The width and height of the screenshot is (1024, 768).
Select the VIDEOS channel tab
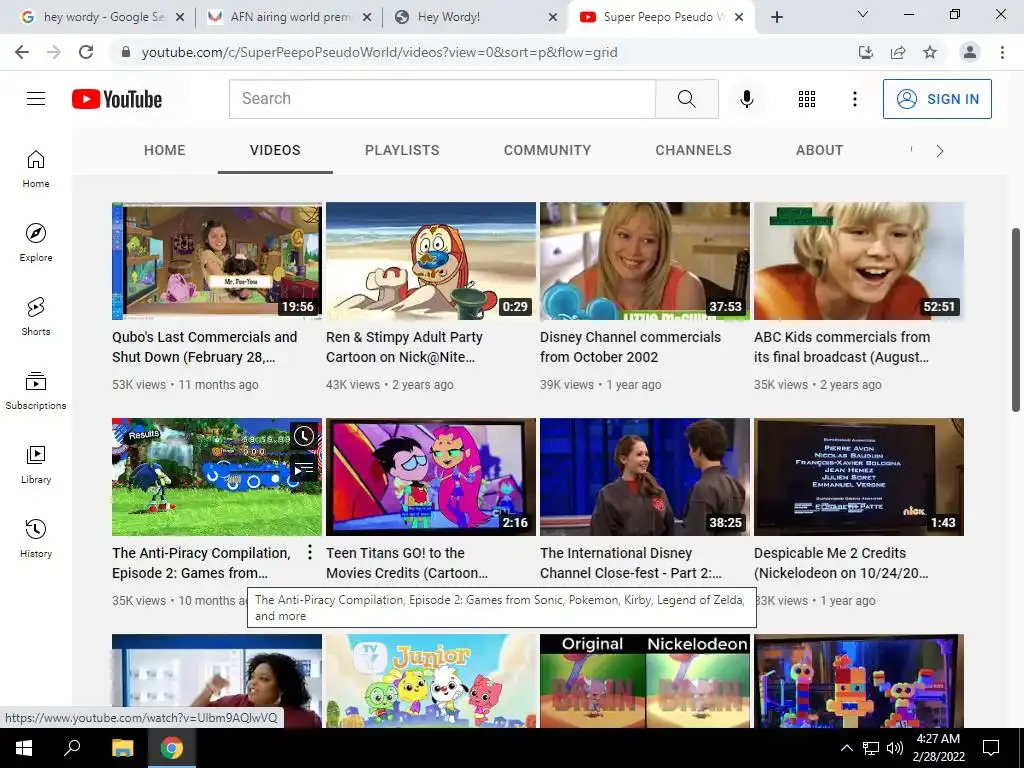[275, 150]
